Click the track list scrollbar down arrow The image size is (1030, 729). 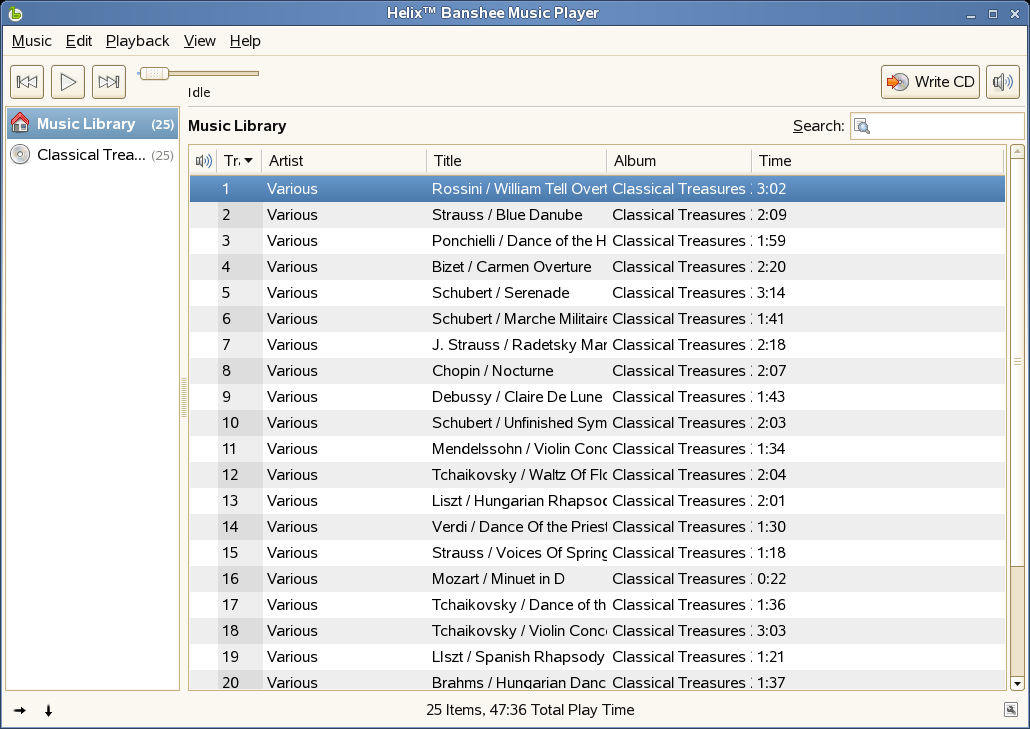(1017, 683)
